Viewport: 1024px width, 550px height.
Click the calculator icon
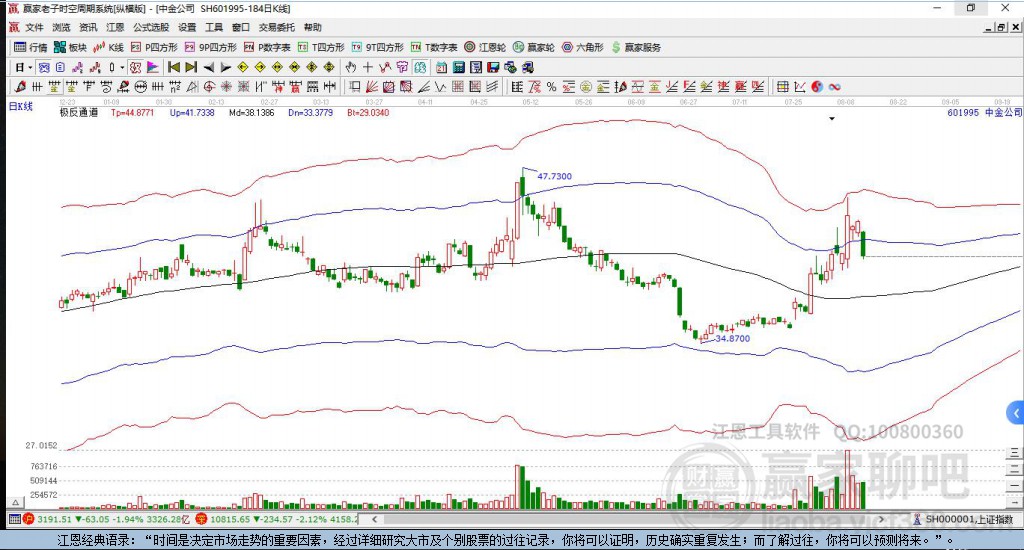click(458, 67)
